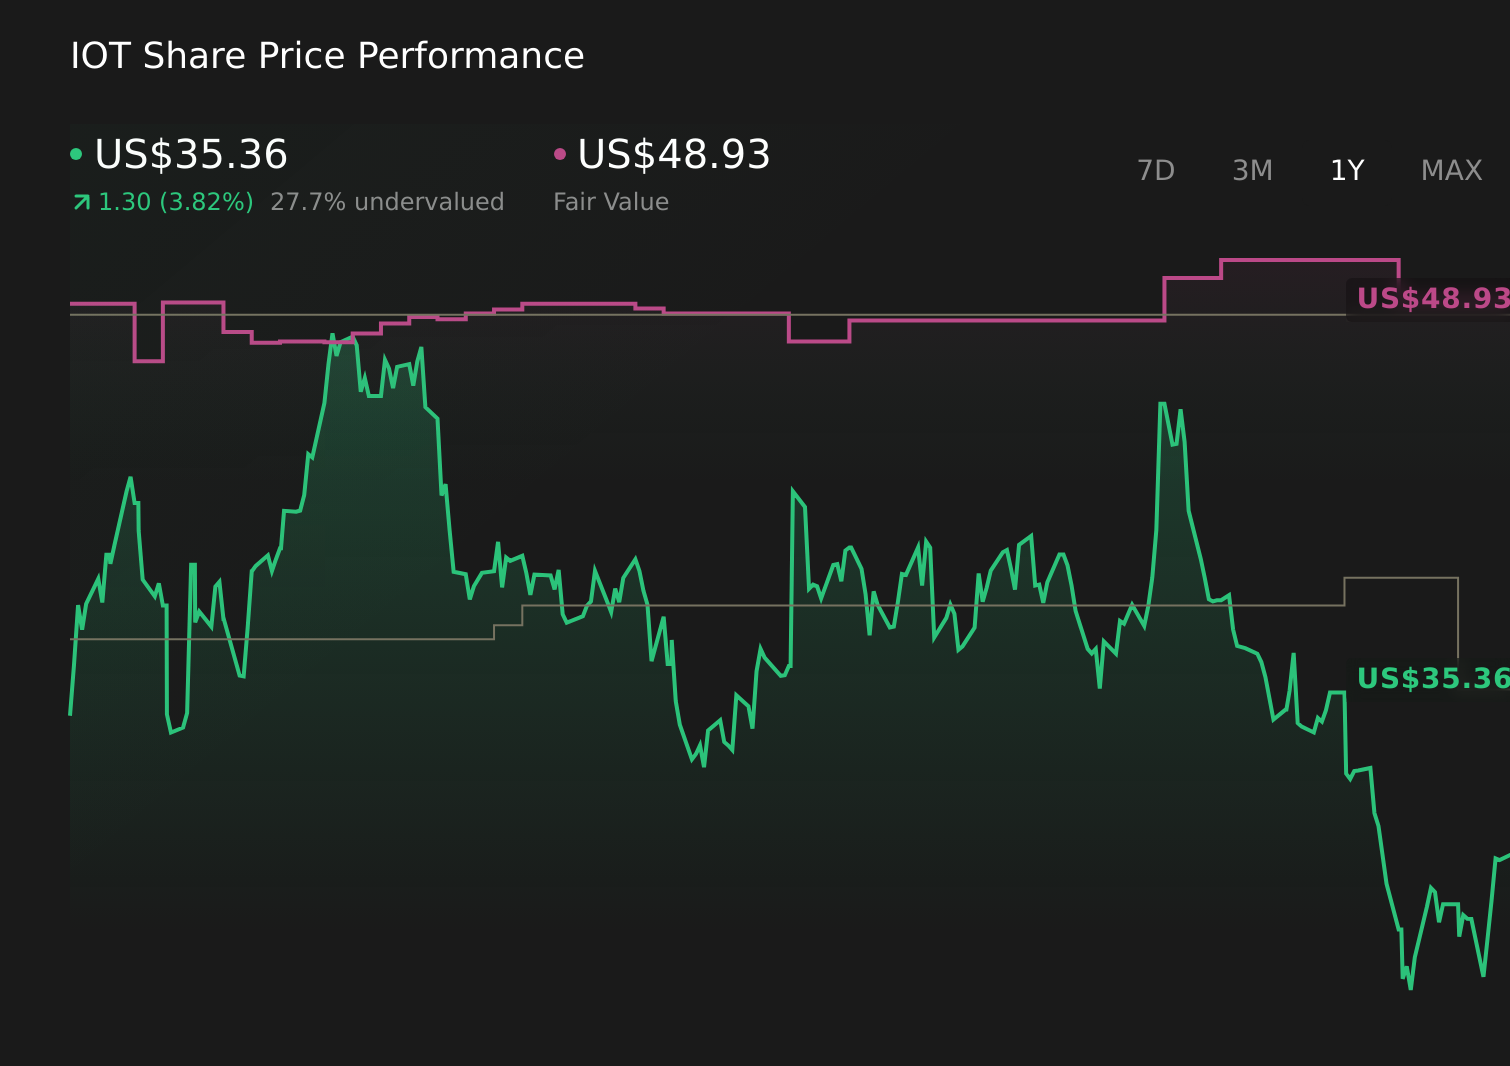This screenshot has width=1510, height=1066.
Task: Click the green share price dot
Action: coord(76,154)
